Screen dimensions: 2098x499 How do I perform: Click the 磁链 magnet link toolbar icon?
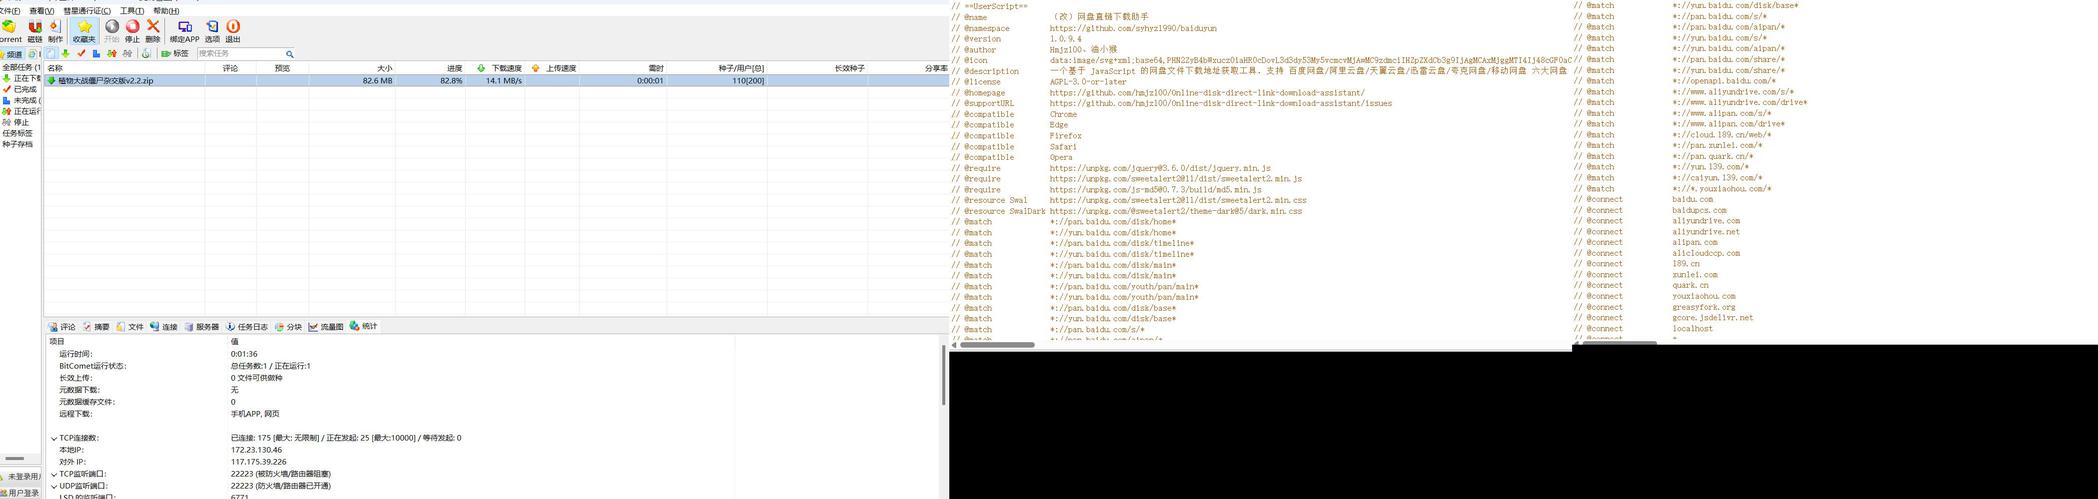[x=34, y=31]
